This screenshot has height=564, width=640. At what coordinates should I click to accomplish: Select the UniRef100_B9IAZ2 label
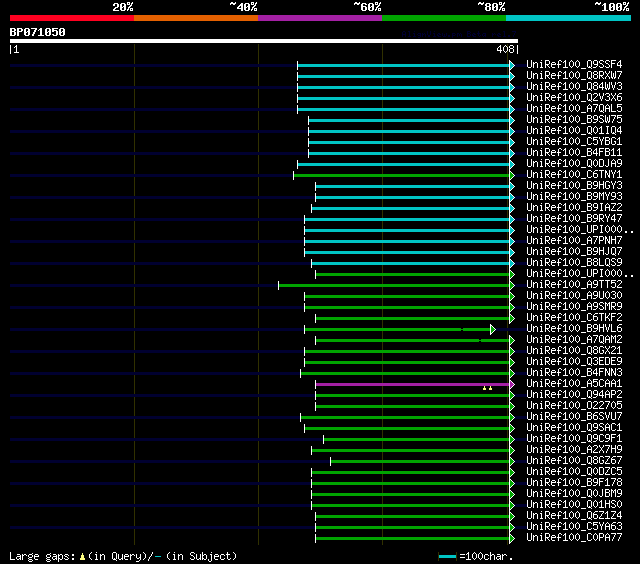coord(574,208)
